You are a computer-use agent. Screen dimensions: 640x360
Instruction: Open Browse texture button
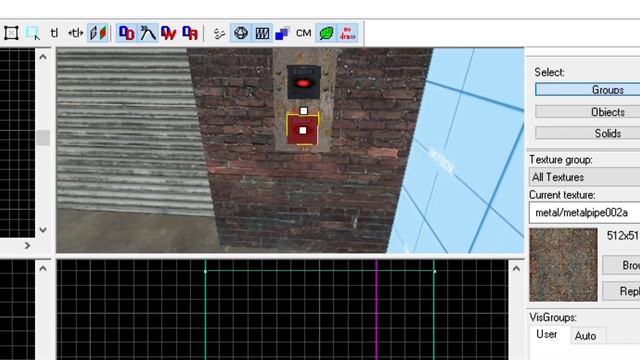pyautogui.click(x=621, y=265)
